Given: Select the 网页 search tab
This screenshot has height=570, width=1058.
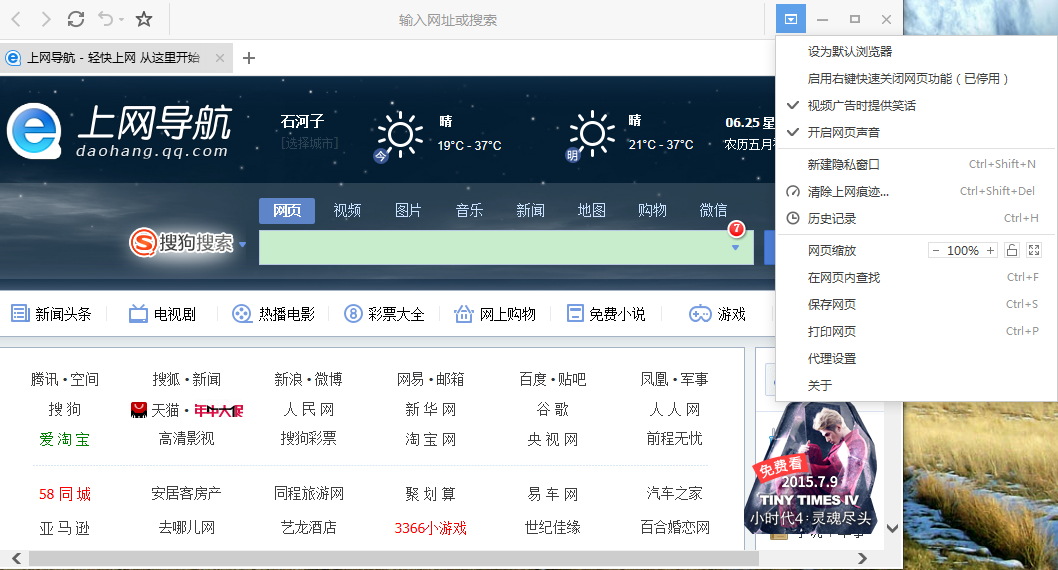Looking at the screenshot, I should click(x=287, y=210).
